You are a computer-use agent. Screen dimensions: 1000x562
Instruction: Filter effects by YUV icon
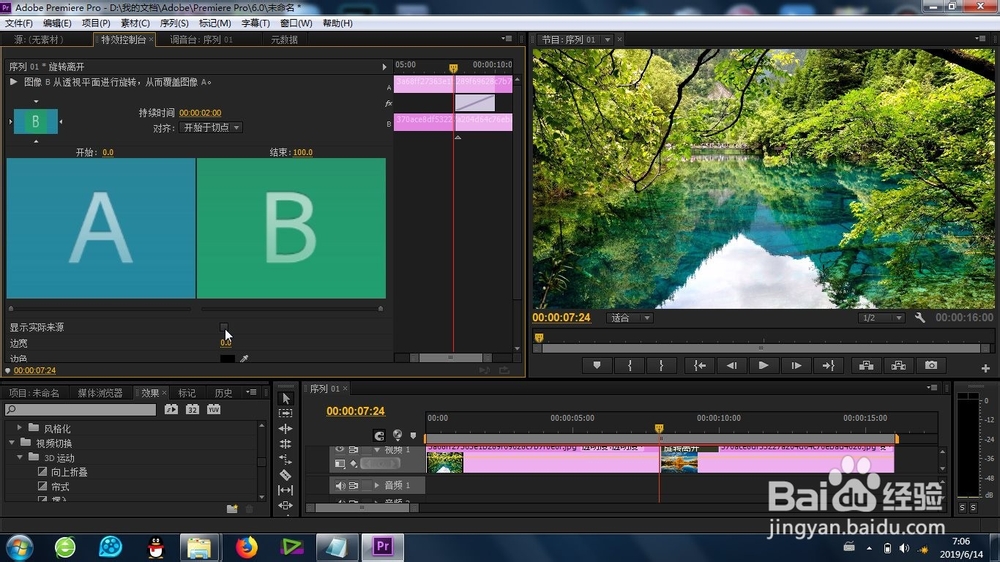click(214, 410)
